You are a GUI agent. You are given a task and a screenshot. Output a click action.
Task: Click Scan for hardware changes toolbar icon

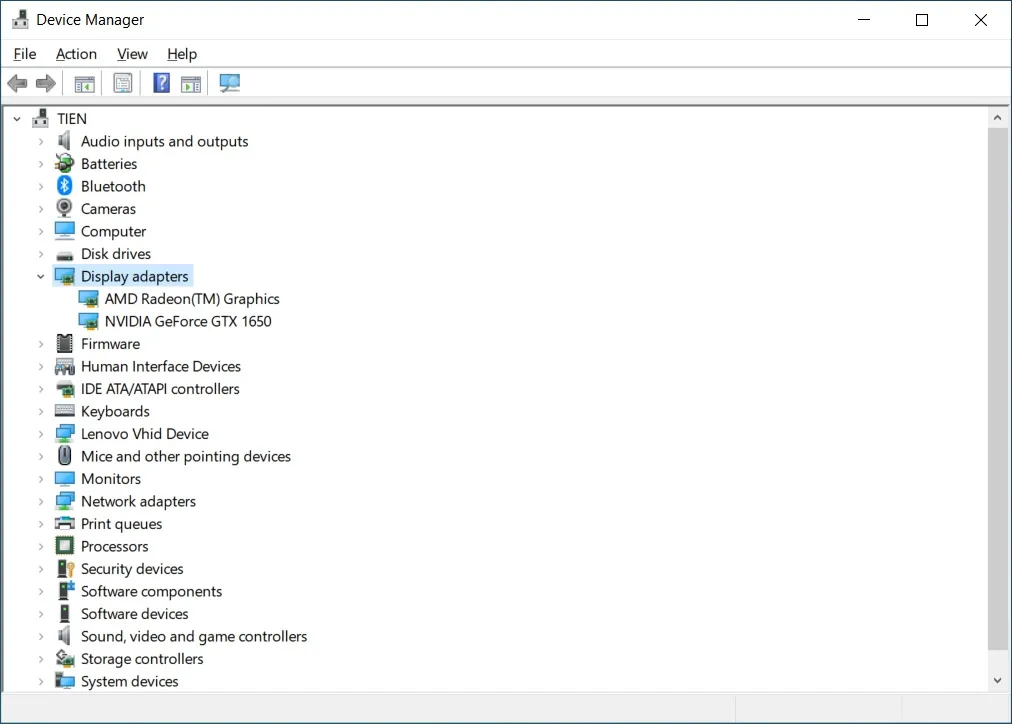coord(230,84)
